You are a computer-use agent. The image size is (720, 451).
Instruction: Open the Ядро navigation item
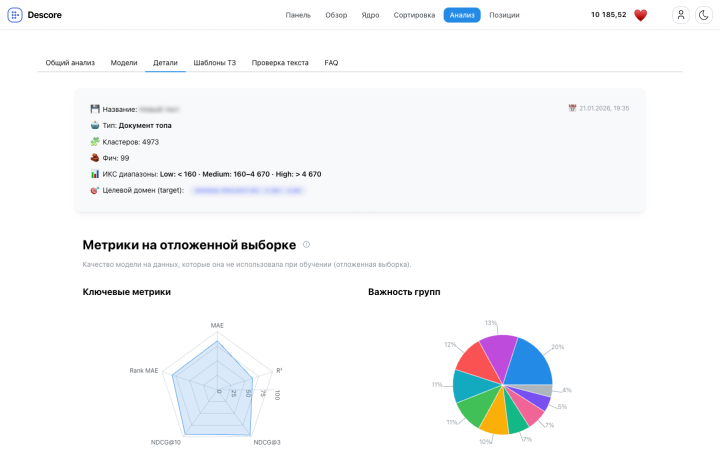pyautogui.click(x=370, y=15)
